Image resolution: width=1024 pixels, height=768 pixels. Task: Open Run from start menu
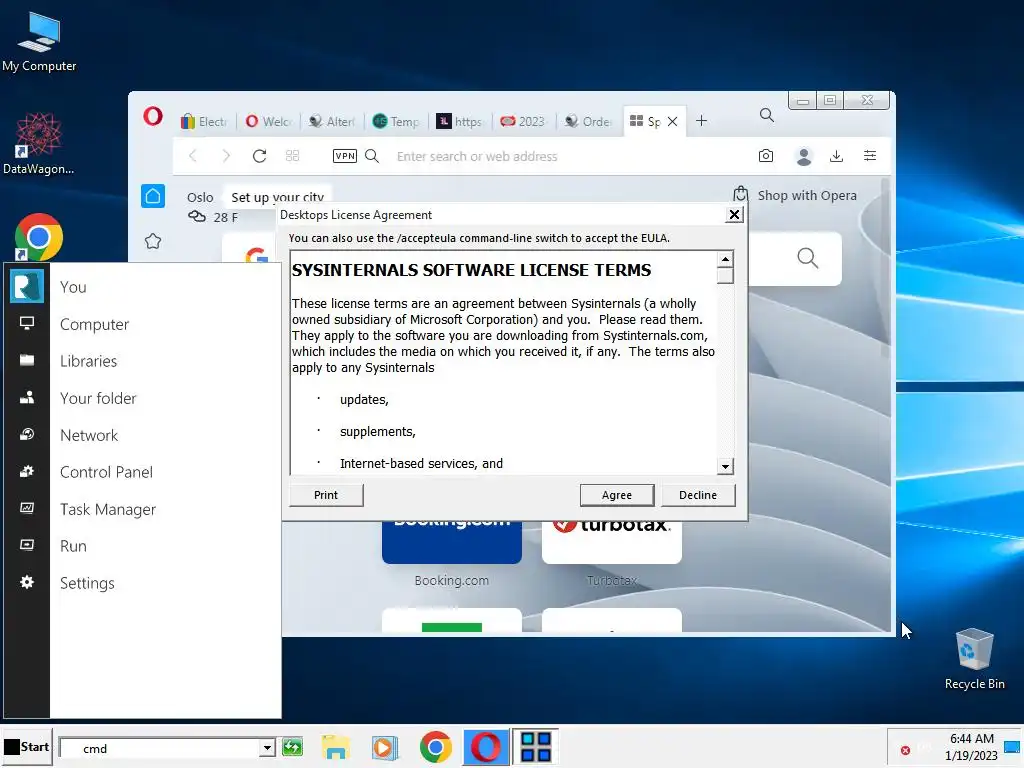[x=73, y=546]
